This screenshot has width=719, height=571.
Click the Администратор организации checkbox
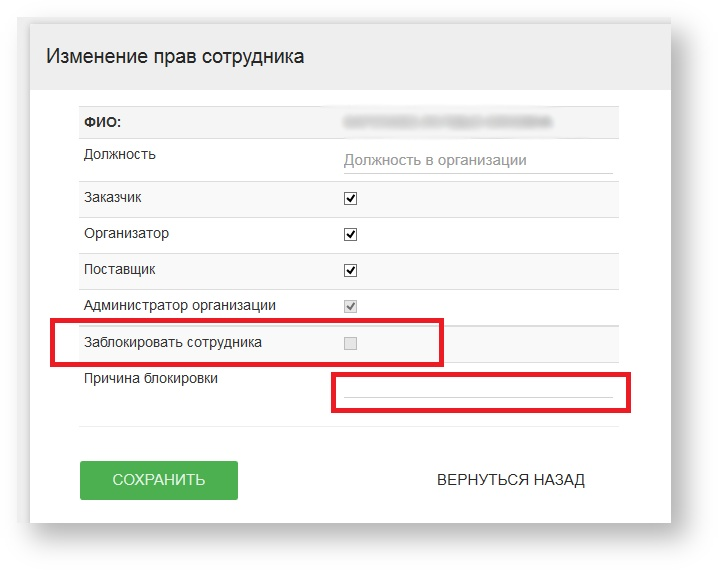tap(350, 306)
